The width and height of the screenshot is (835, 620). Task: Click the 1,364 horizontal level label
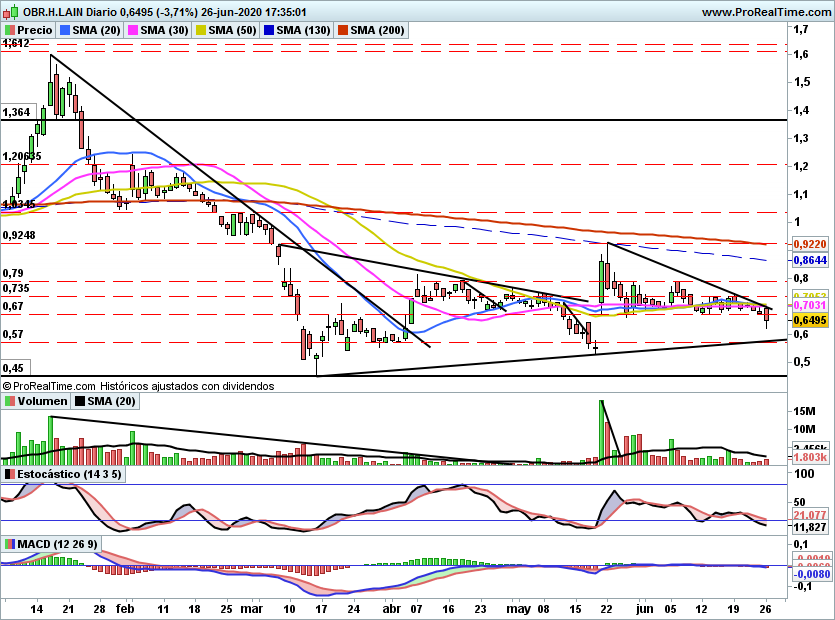click(x=19, y=112)
